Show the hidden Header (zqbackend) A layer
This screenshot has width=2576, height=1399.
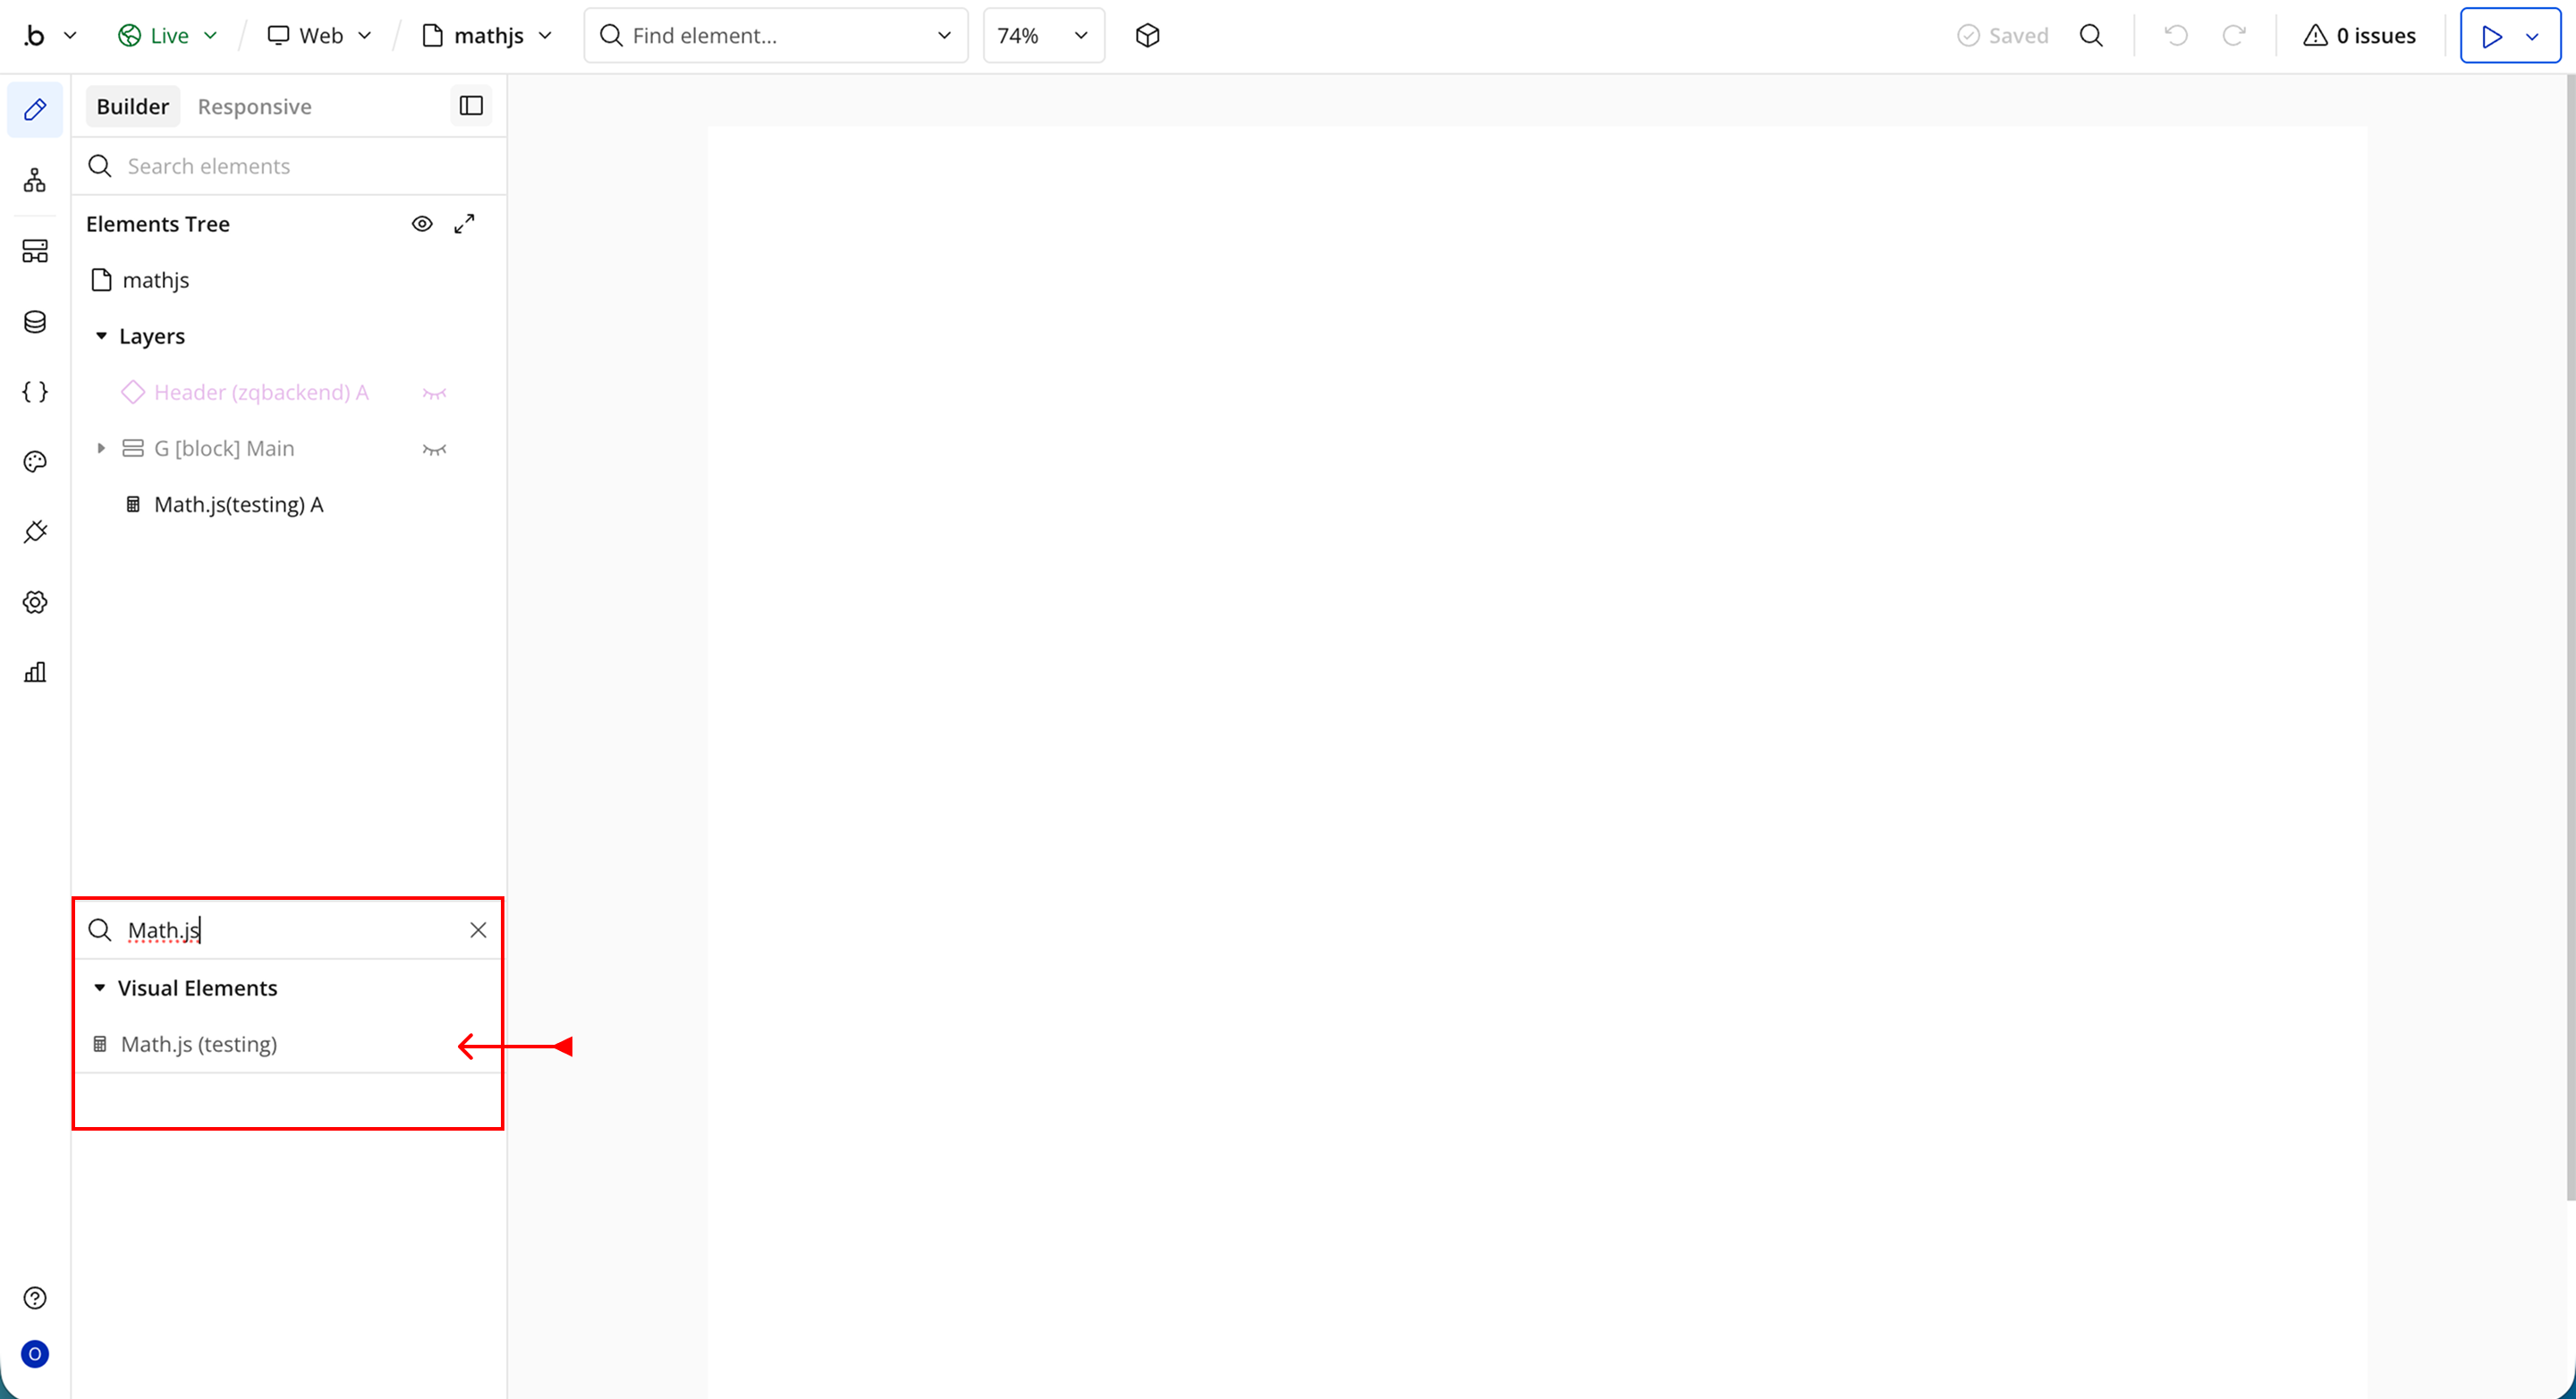click(434, 393)
